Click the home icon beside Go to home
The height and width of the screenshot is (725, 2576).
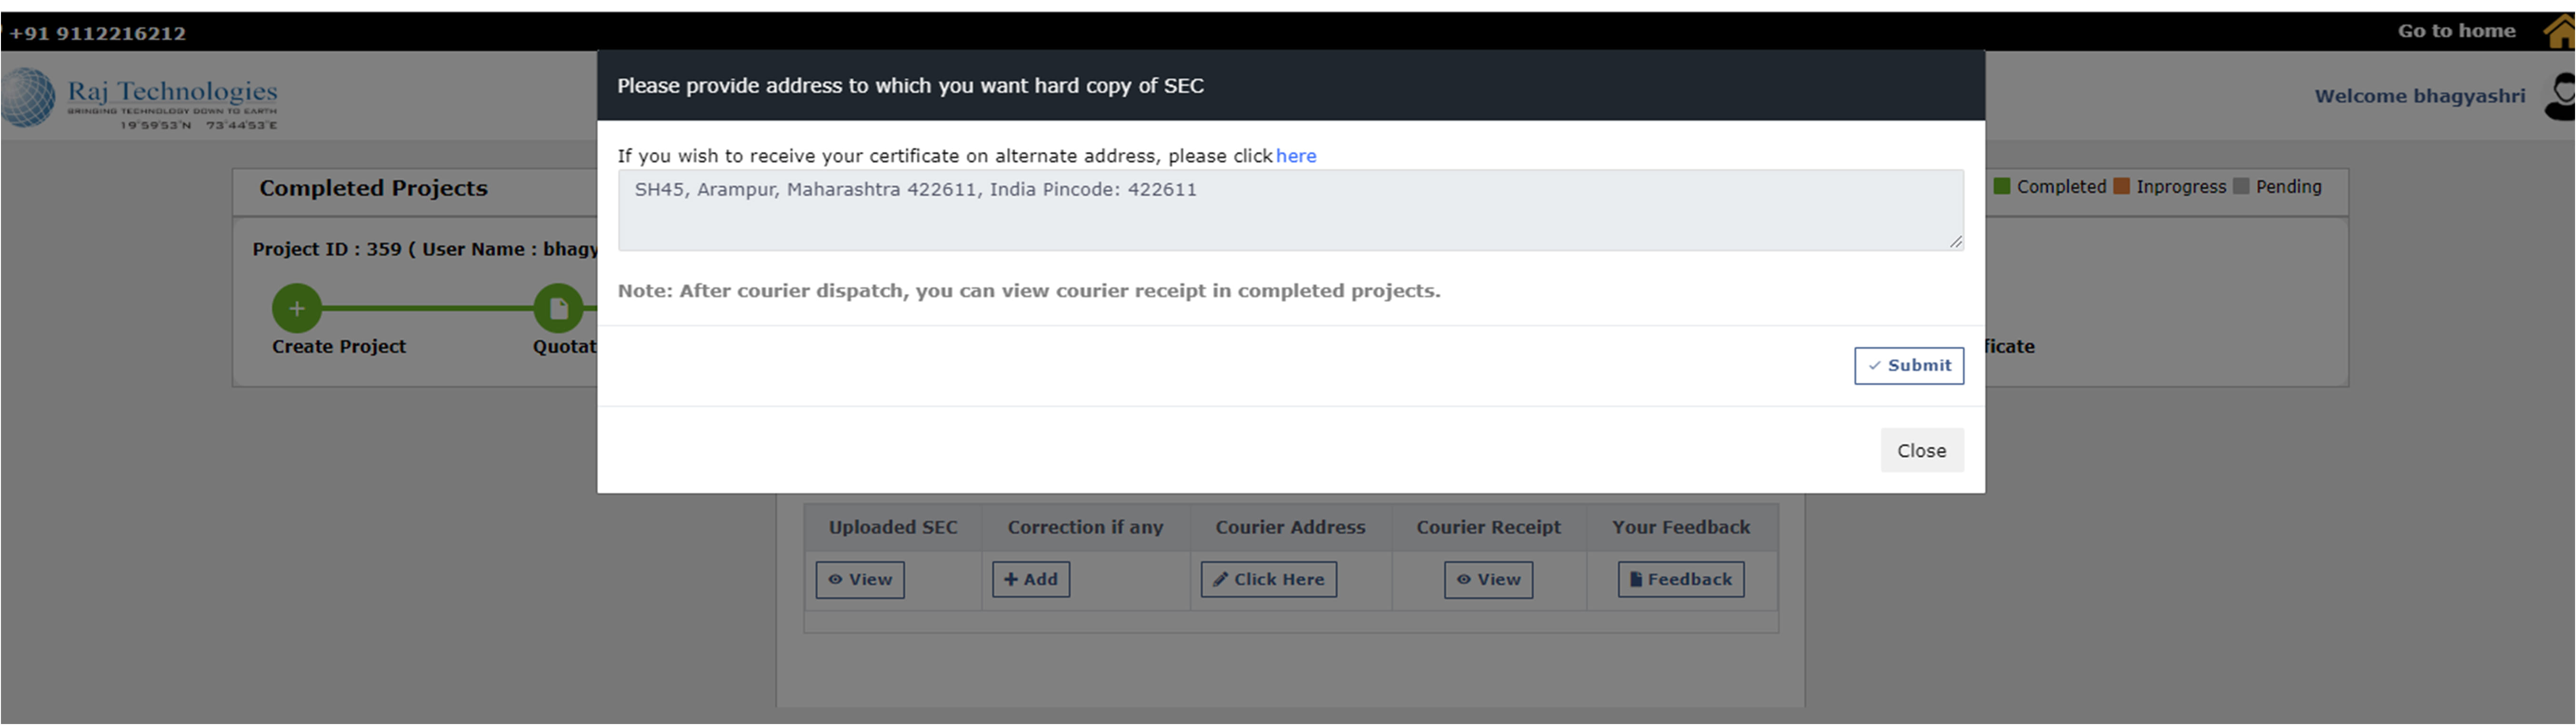tap(2560, 32)
